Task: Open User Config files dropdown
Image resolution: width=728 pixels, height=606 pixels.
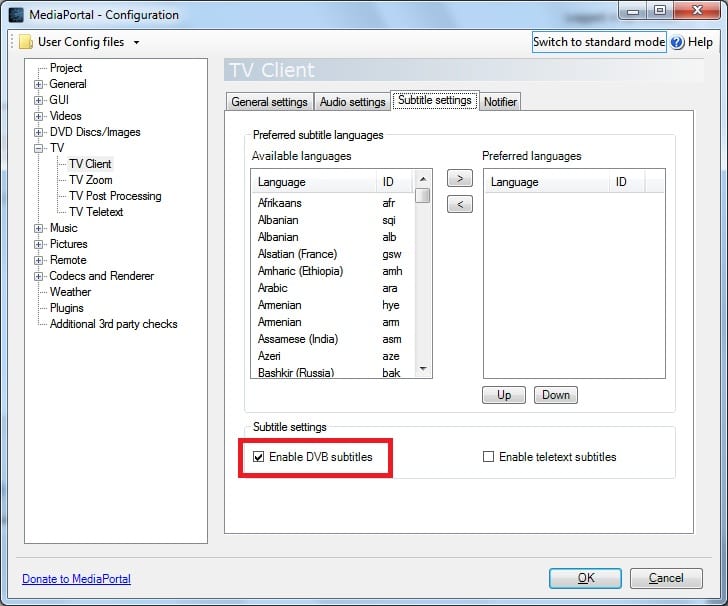Action: coord(136,42)
